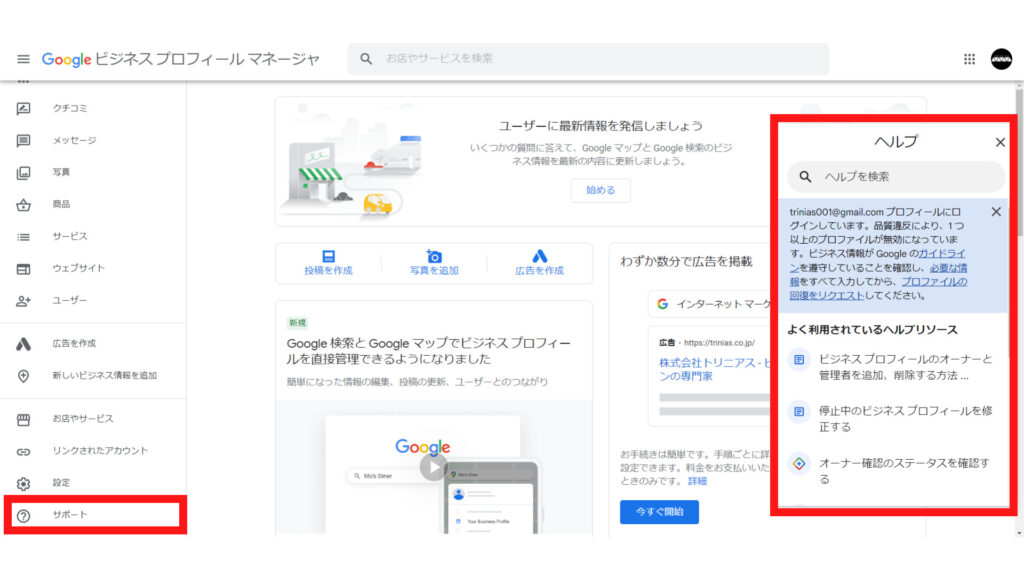The height and width of the screenshot is (576, 1024).
Task: Click the 写真を追加 camera icon
Action: click(434, 255)
